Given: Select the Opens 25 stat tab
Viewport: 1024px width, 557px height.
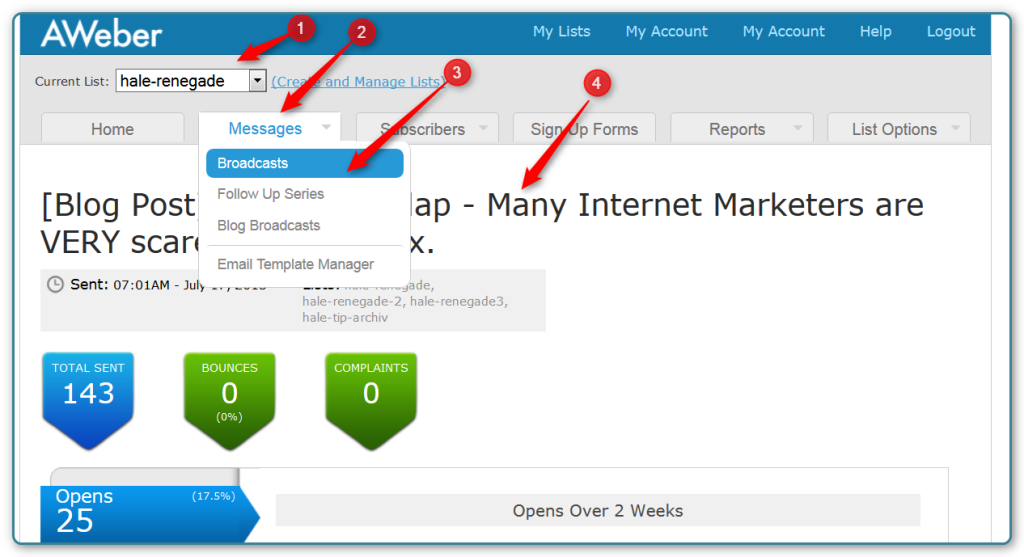Looking at the screenshot, I should [x=150, y=514].
